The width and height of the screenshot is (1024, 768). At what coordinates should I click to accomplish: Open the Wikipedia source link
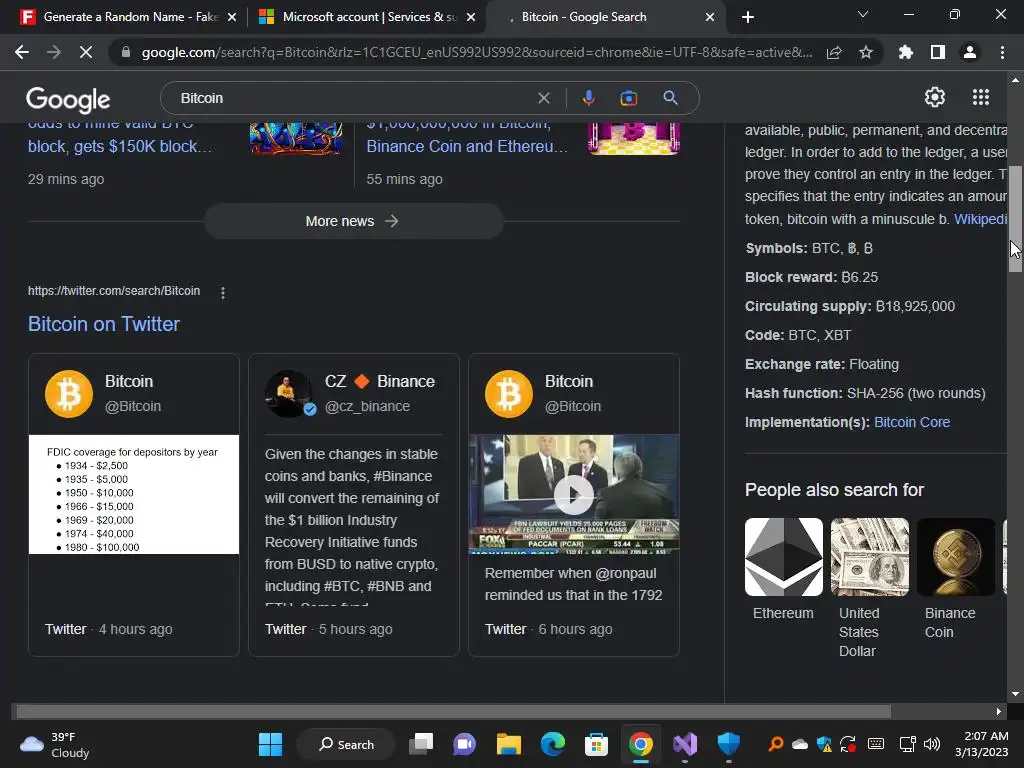pyautogui.click(x=980, y=219)
